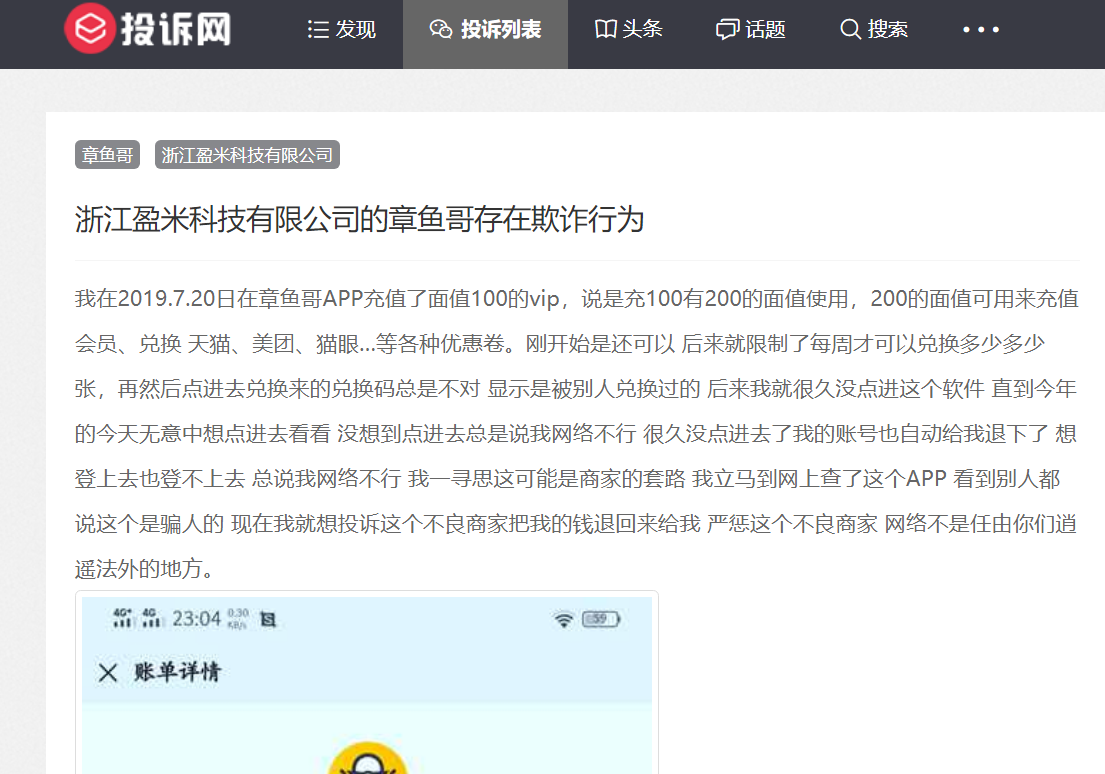Open the attached 账单详情 screenshot thumbnail
This screenshot has height=774, width=1105.
(367, 682)
